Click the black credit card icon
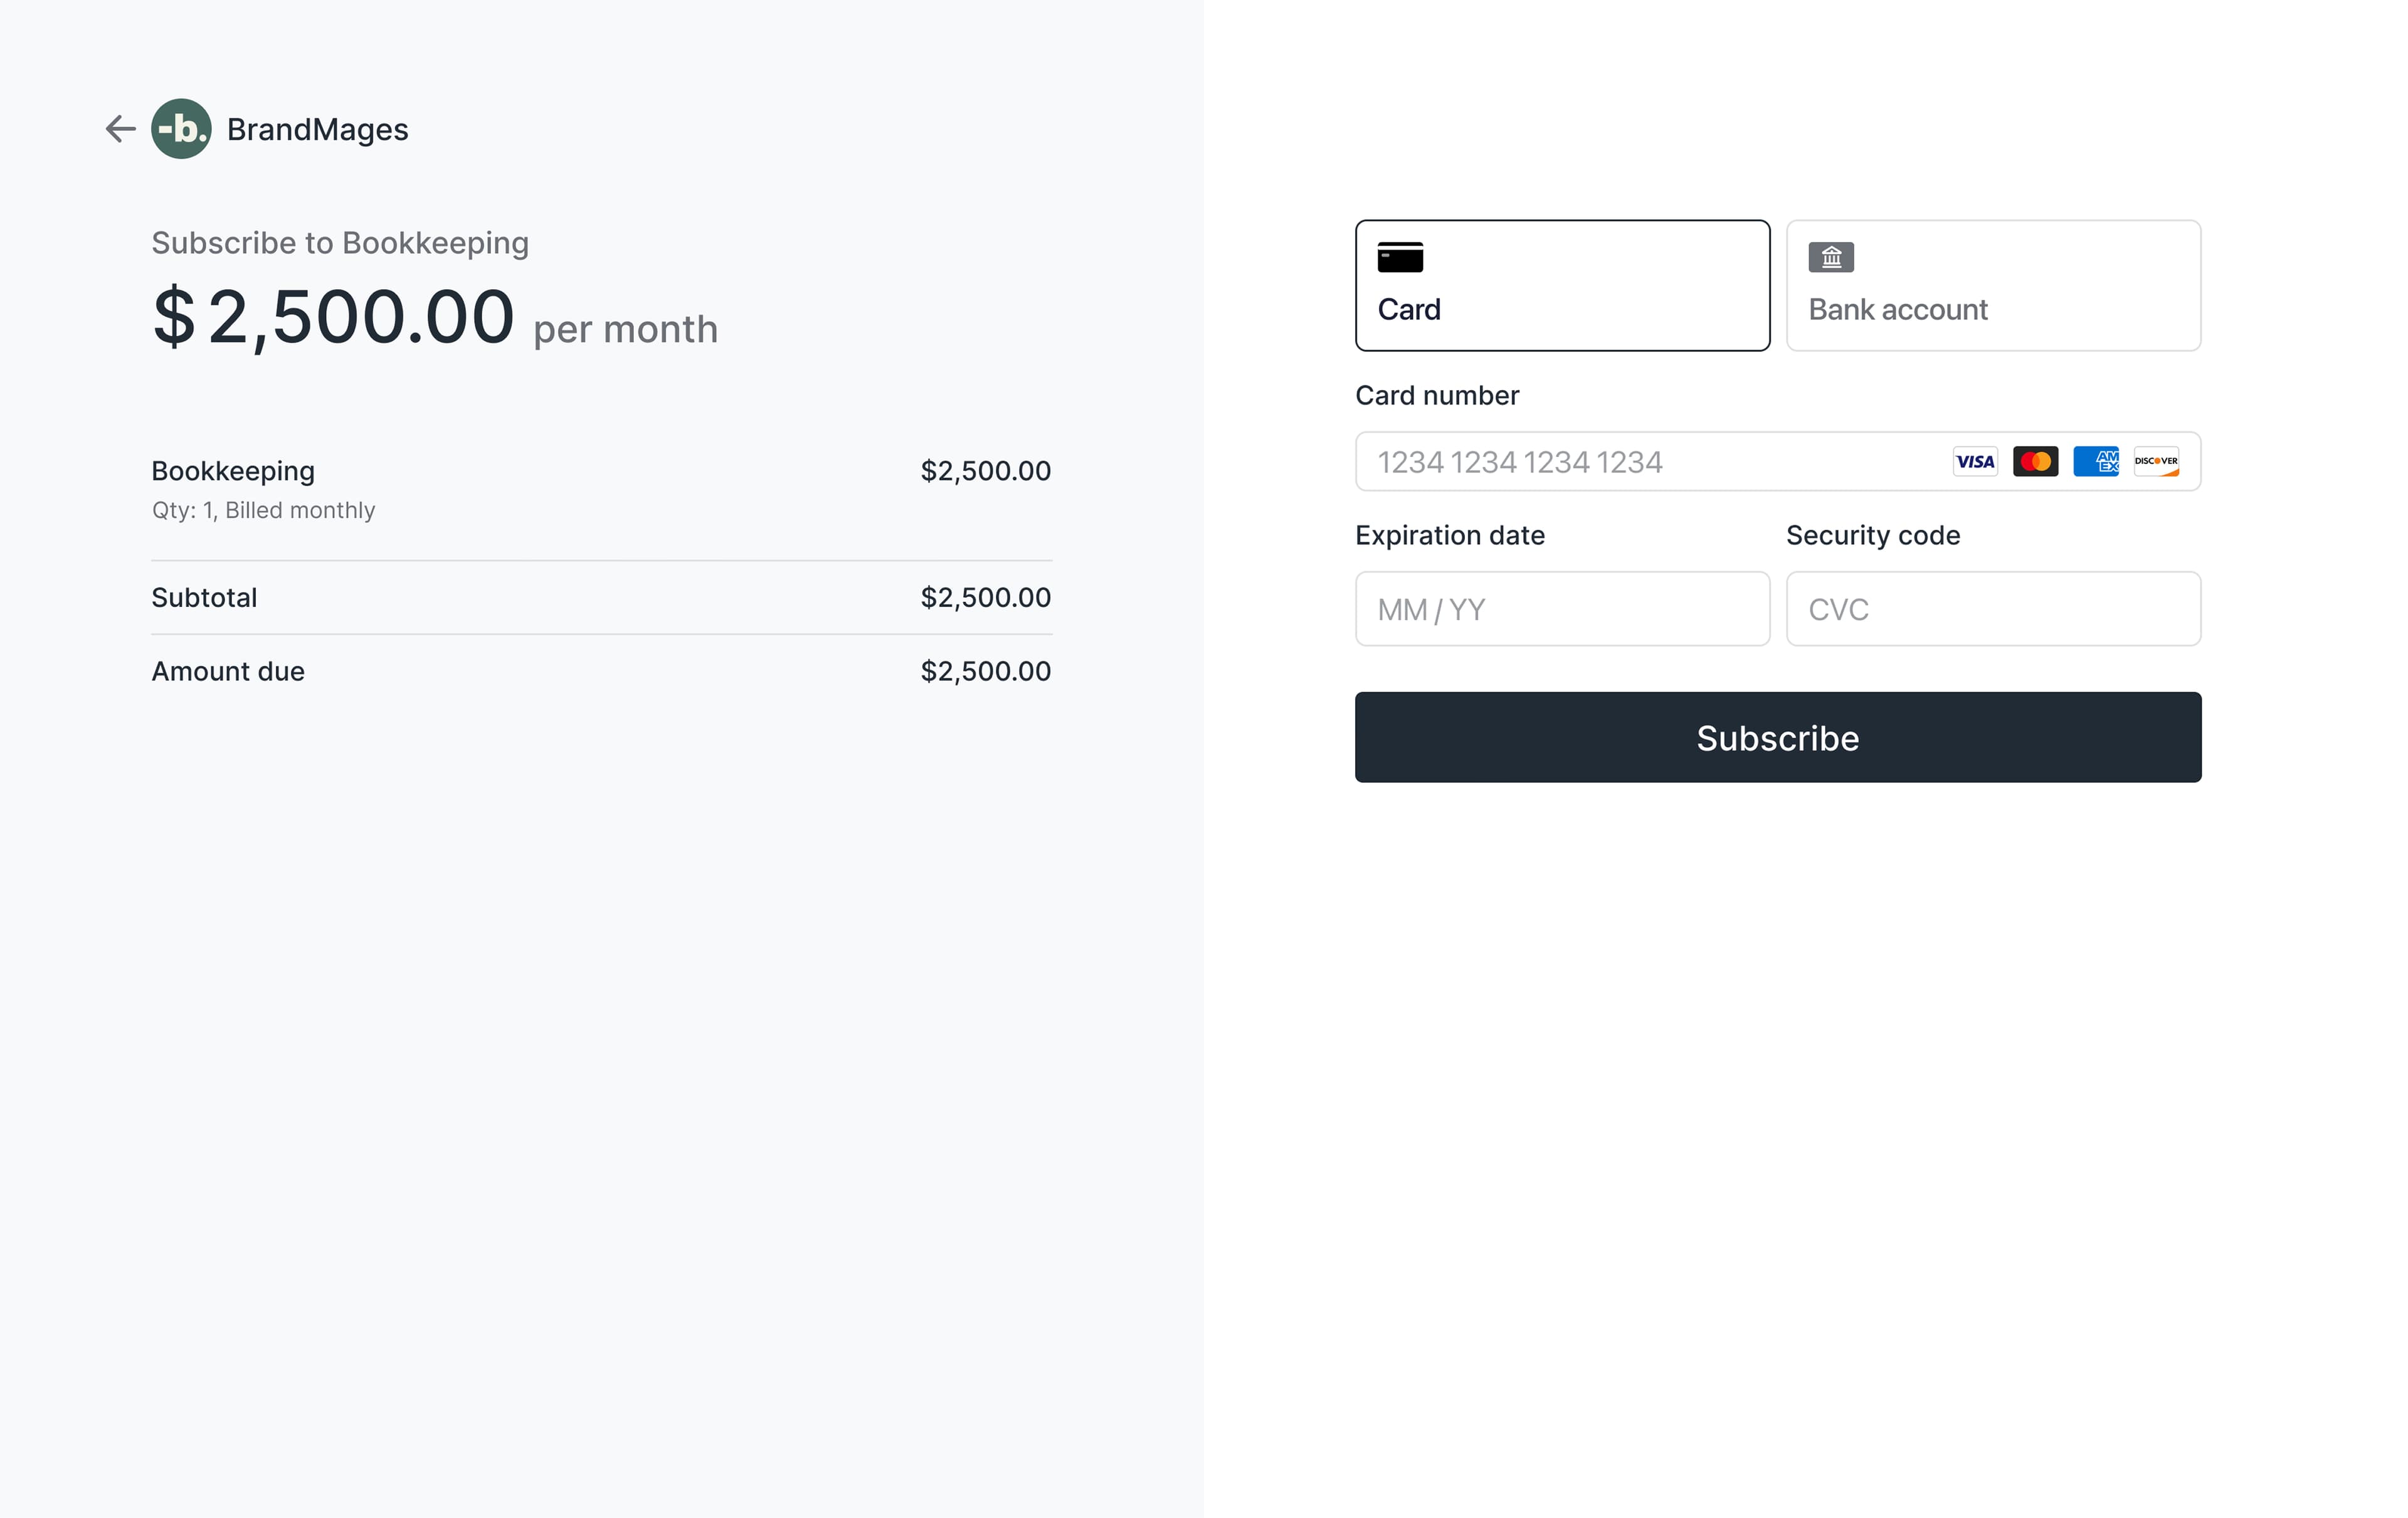This screenshot has height=1518, width=2408. [x=1400, y=258]
